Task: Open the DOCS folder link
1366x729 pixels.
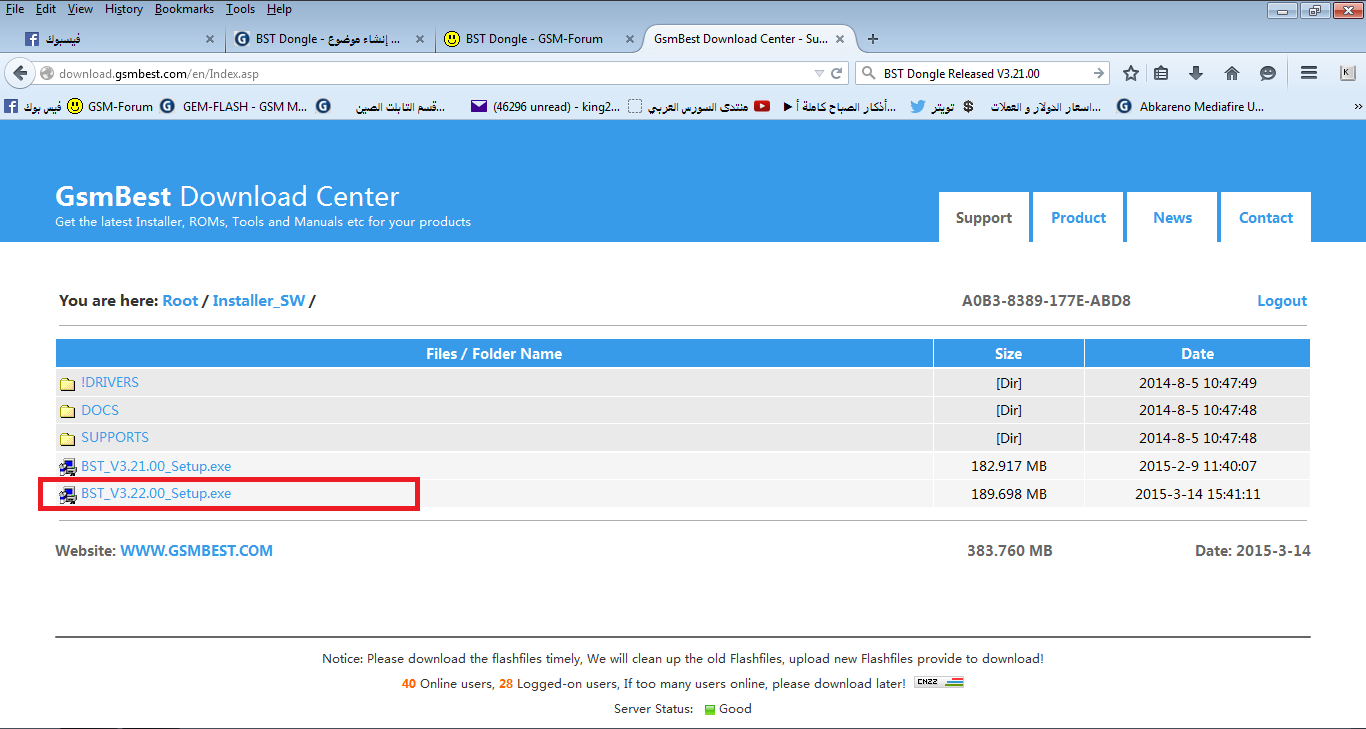Action: [100, 411]
